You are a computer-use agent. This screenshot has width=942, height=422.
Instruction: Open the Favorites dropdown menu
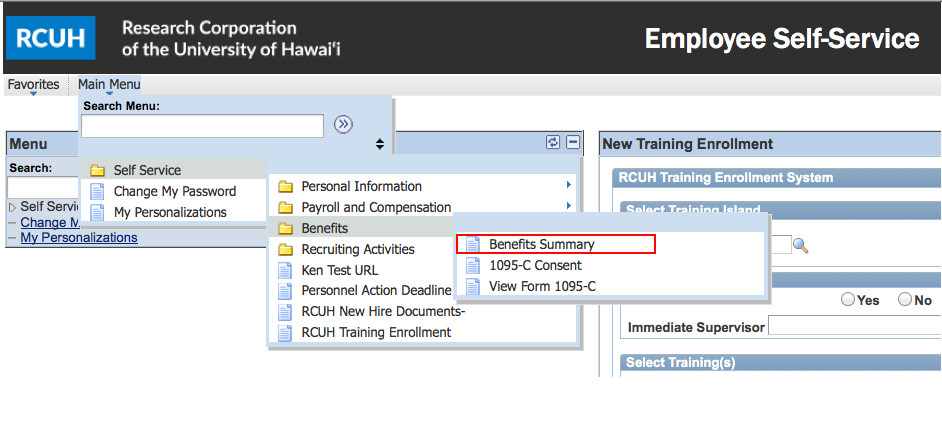pos(34,85)
